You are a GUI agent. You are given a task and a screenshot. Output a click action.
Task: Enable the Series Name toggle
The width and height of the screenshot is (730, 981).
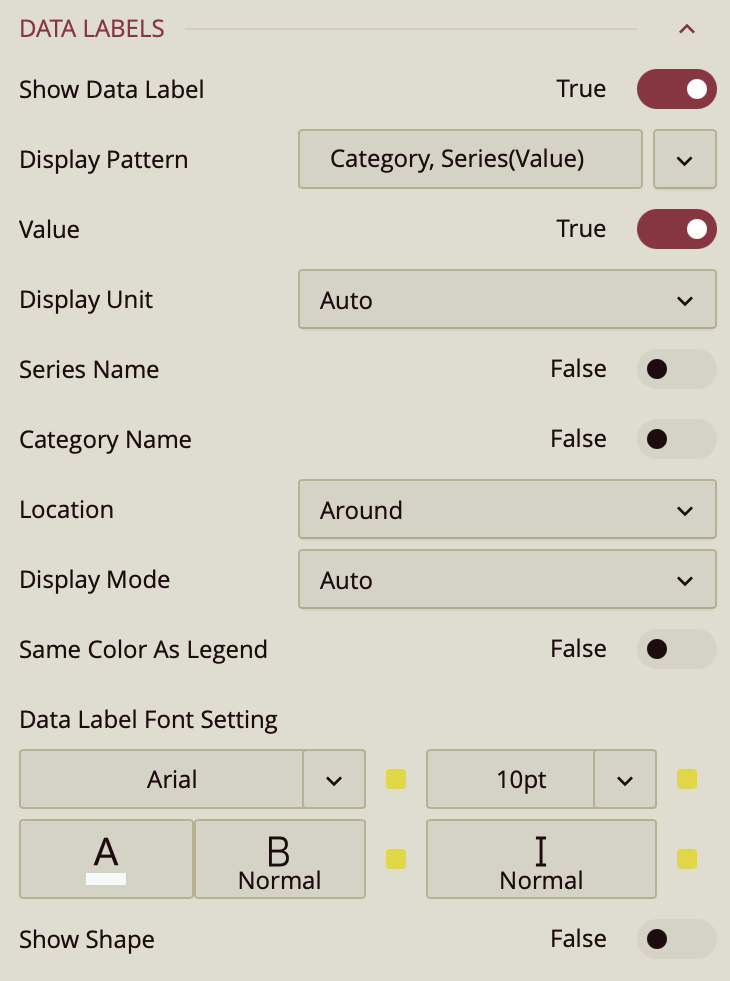(x=676, y=369)
